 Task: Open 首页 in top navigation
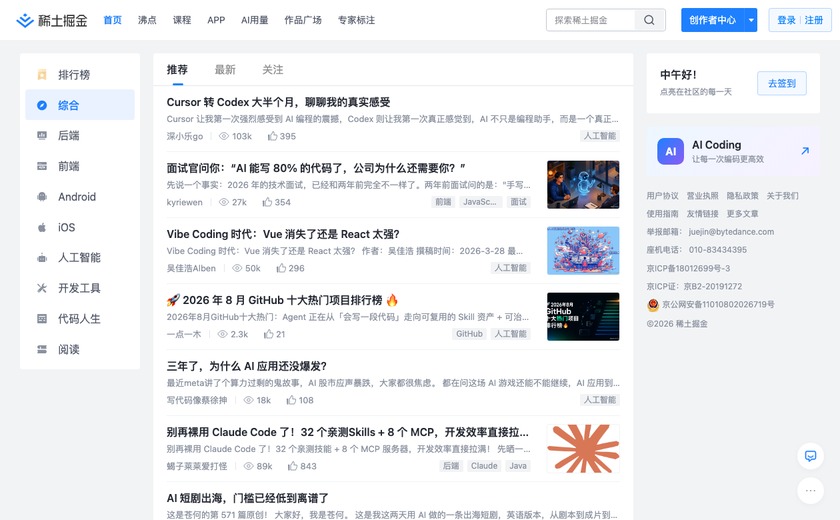(x=112, y=20)
